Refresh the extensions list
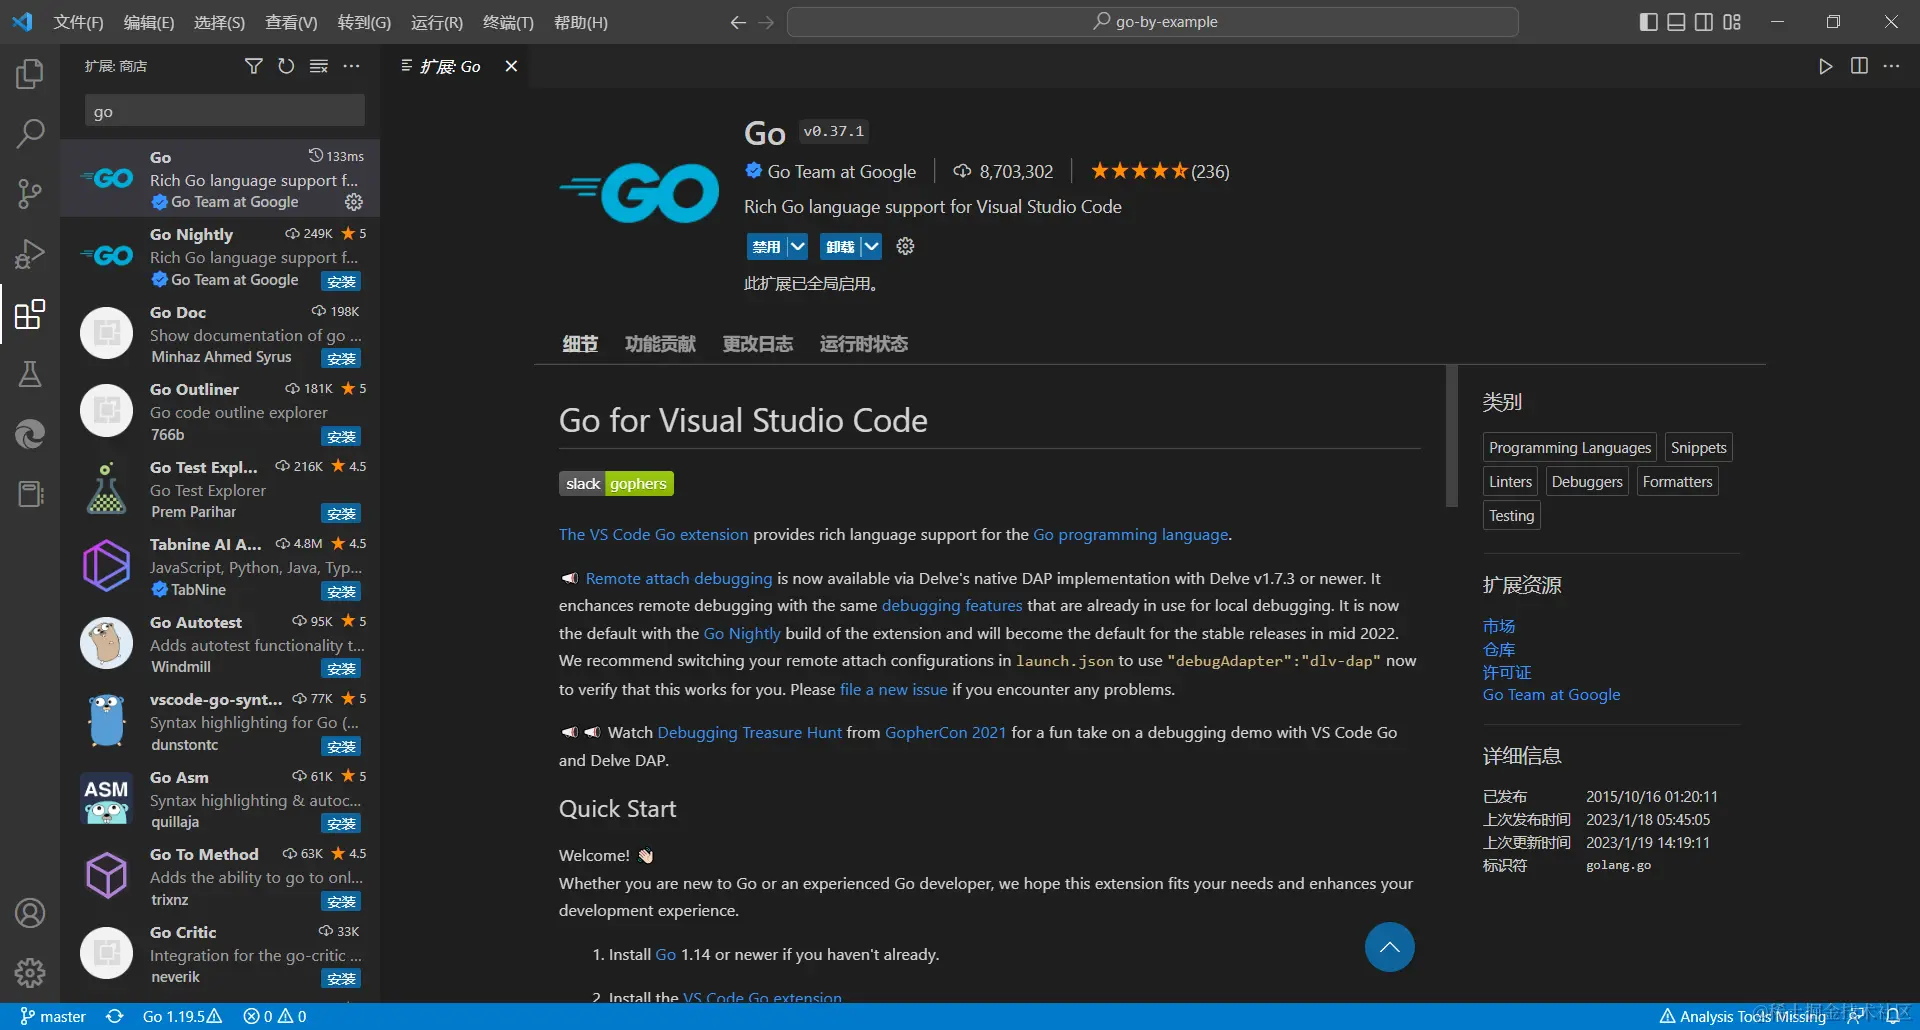This screenshot has height=1030, width=1920. (286, 66)
